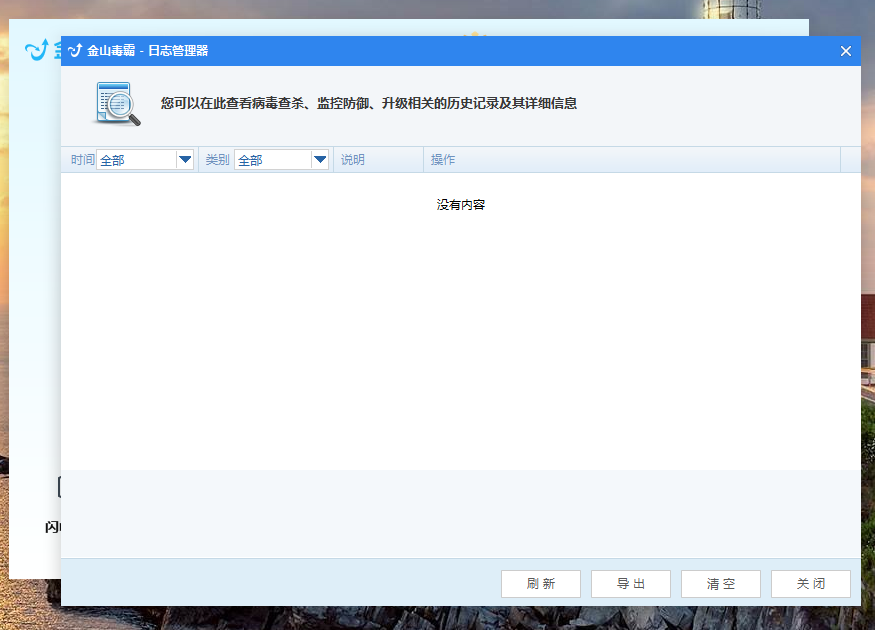Click the 时间 filter label
The image size is (875, 630).
pyautogui.click(x=83, y=160)
